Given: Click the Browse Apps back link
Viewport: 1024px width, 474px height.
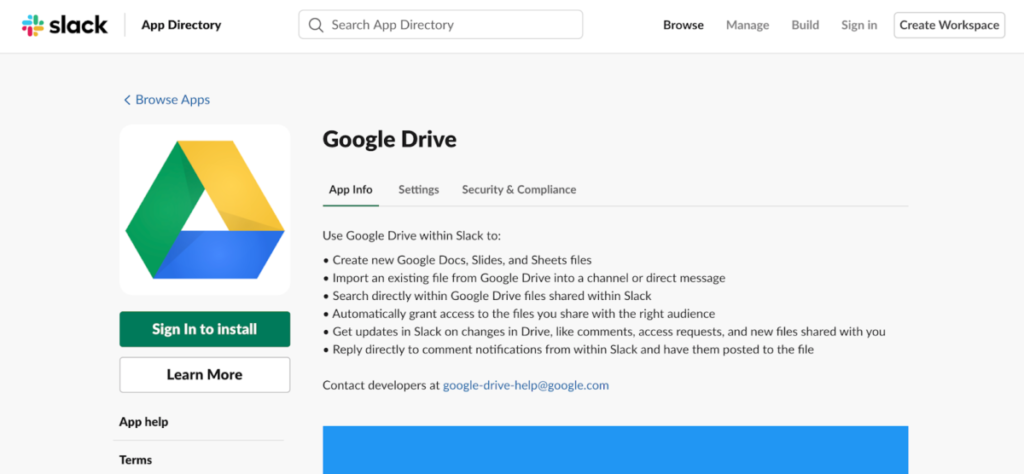Looking at the screenshot, I should [x=167, y=100].
